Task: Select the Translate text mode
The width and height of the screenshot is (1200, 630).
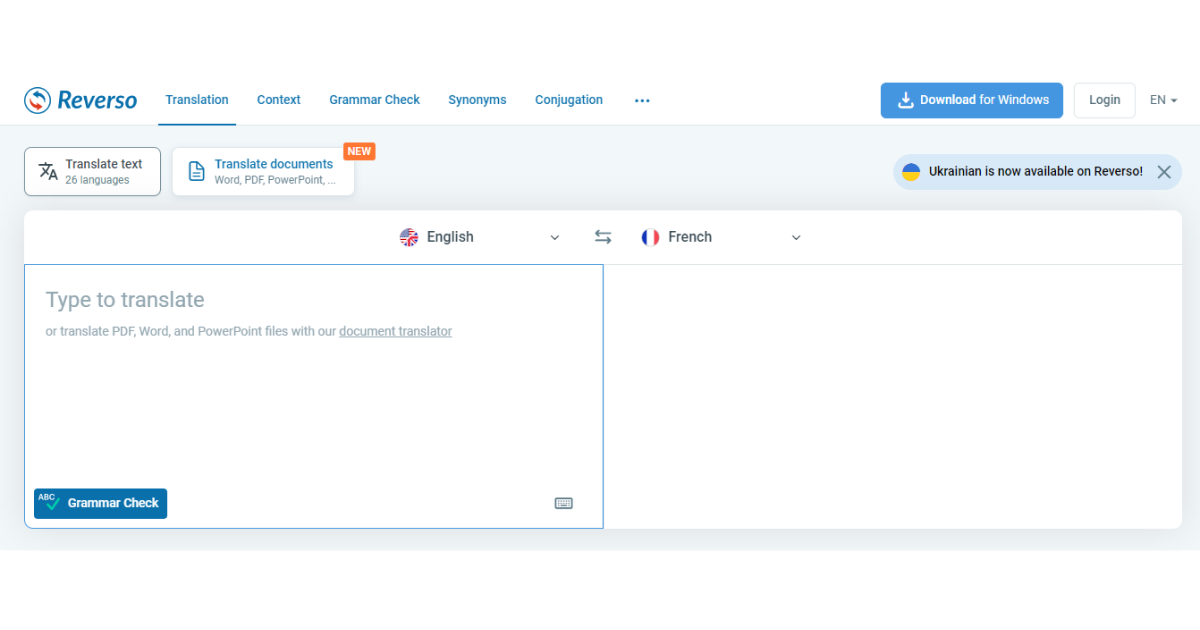Action: point(92,171)
